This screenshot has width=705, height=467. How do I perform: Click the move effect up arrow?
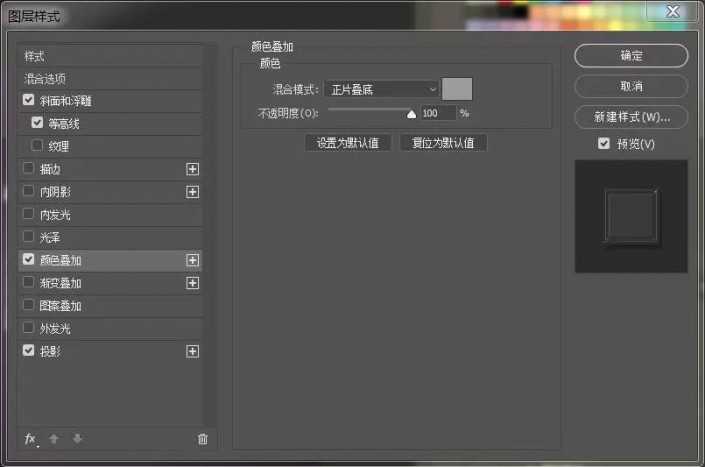pyautogui.click(x=55, y=439)
